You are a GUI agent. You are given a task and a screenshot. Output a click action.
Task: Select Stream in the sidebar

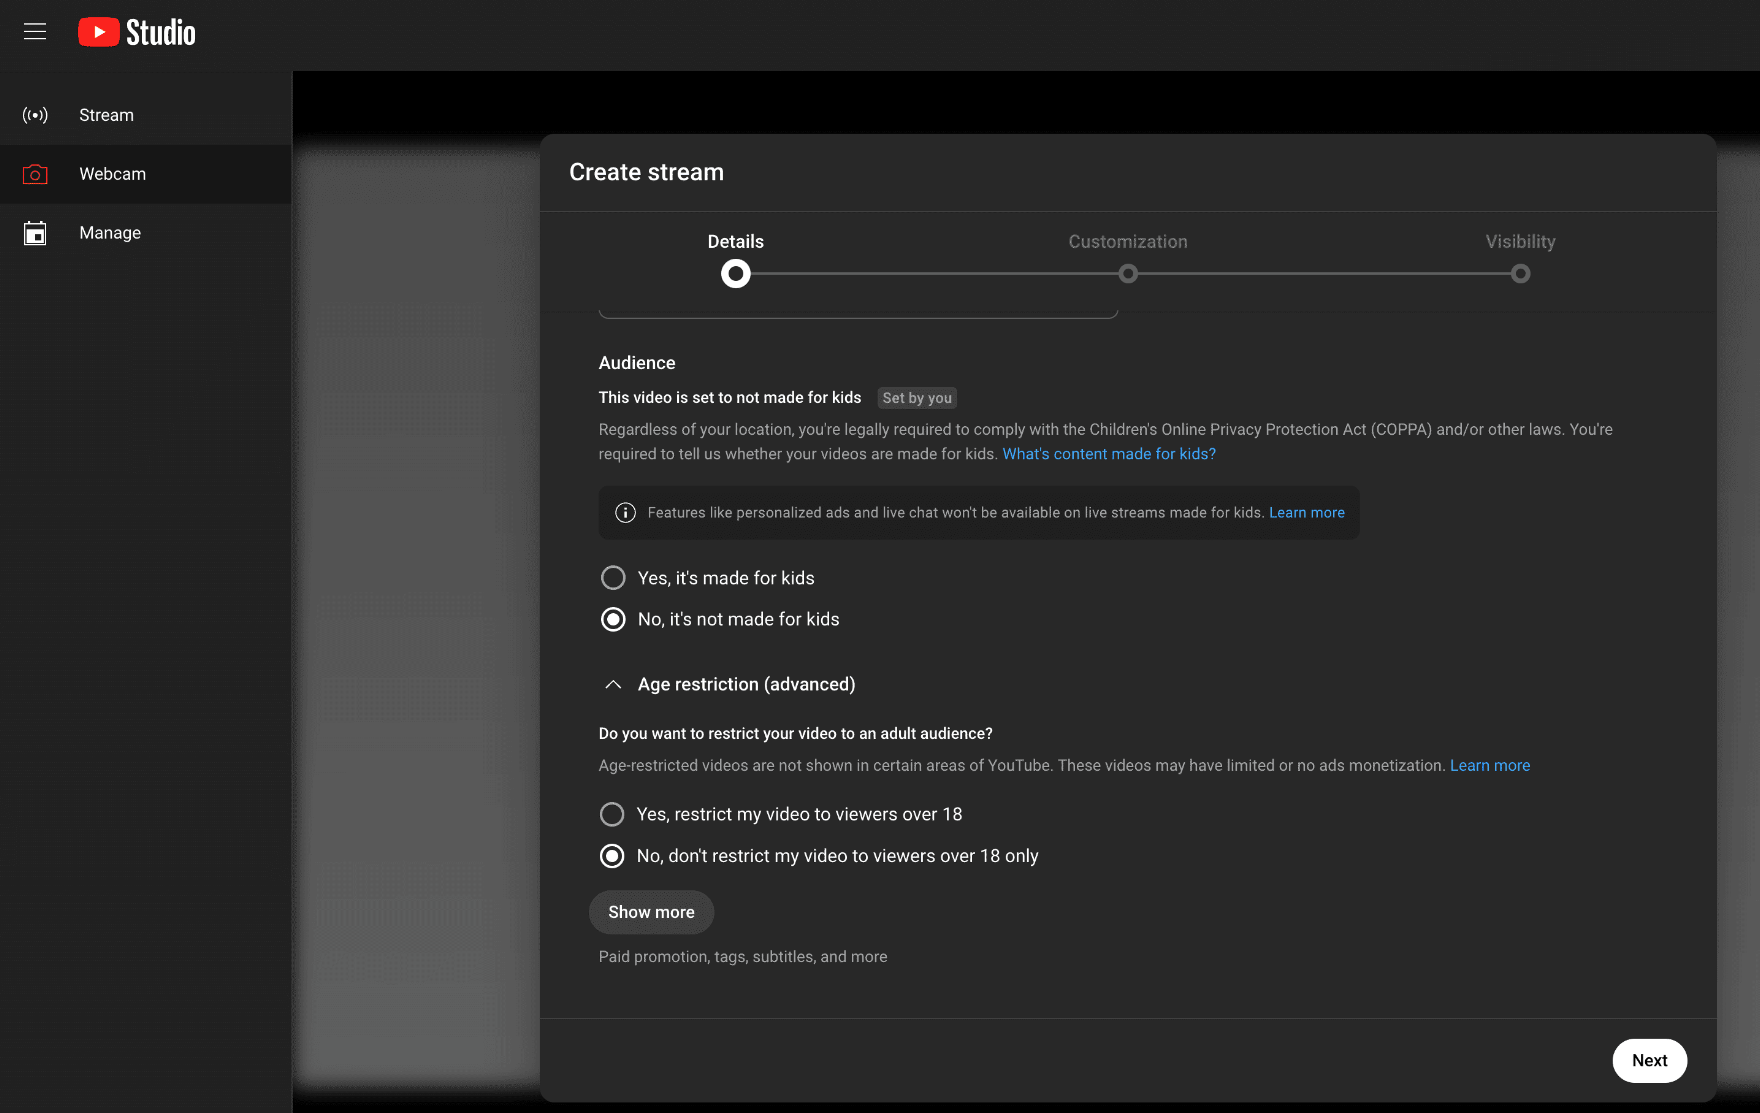click(105, 114)
